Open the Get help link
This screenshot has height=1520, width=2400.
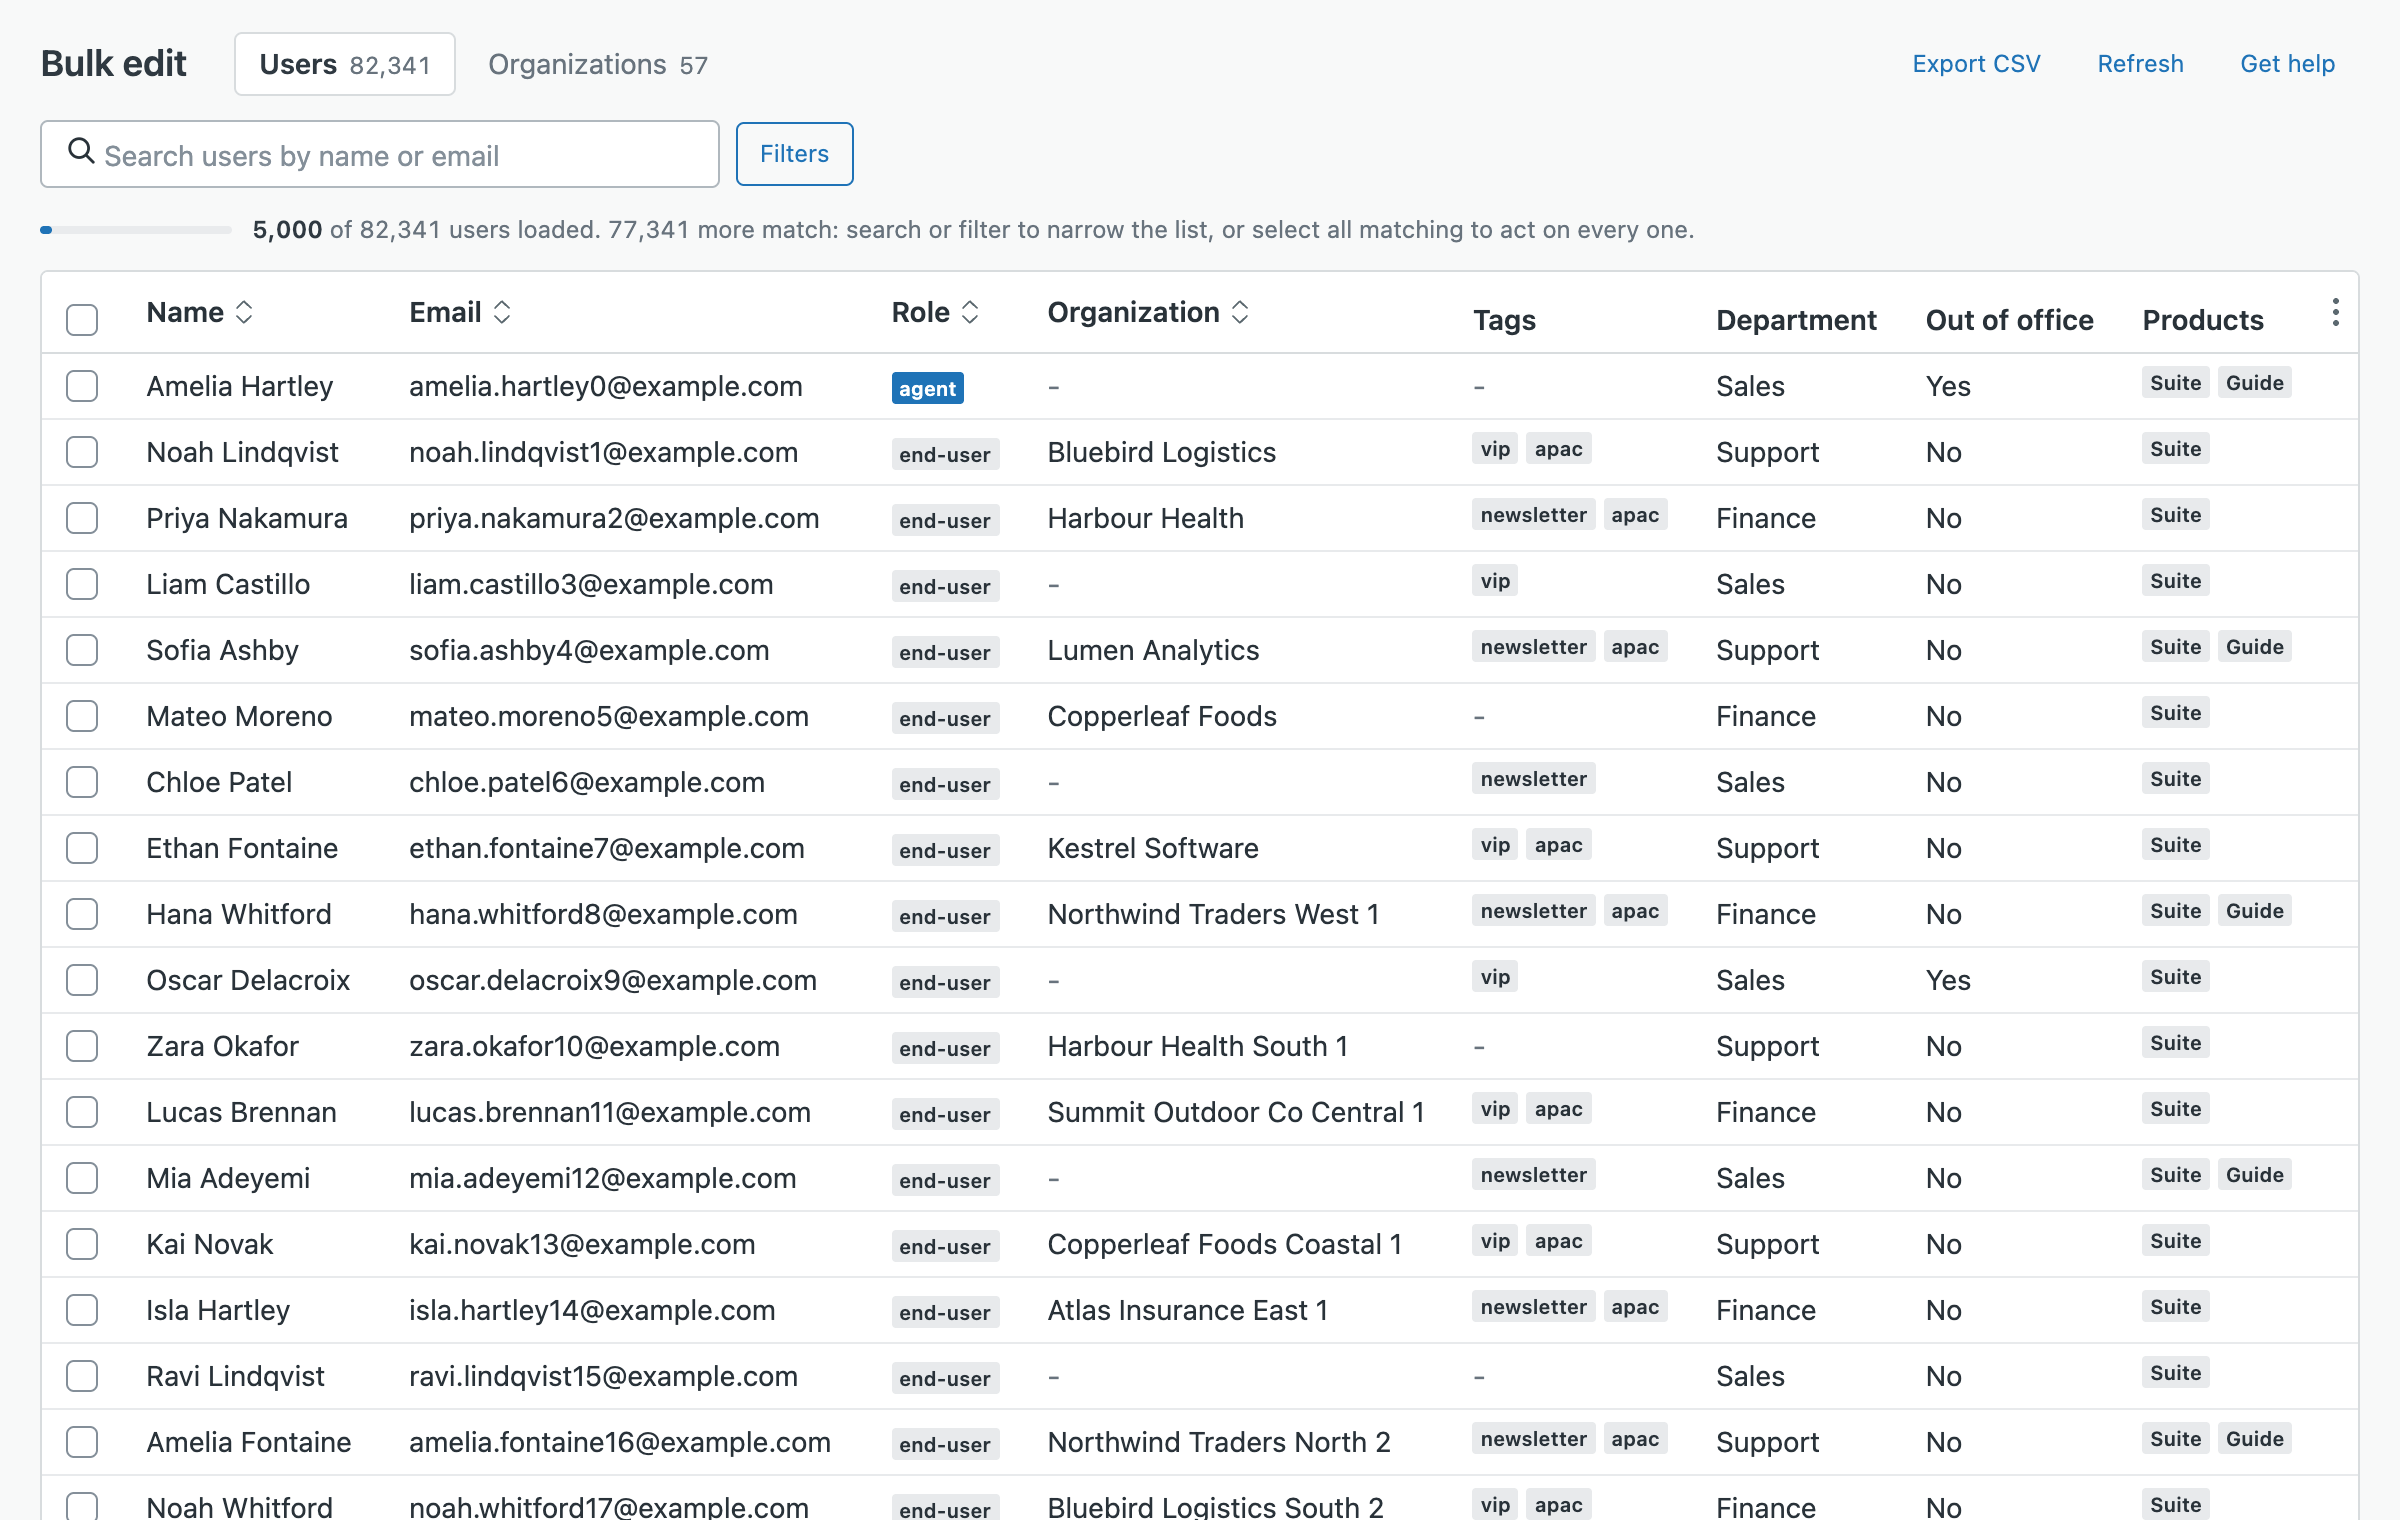pos(2287,64)
